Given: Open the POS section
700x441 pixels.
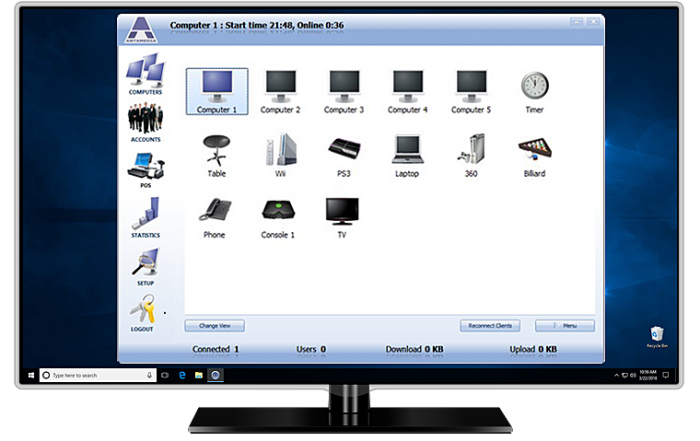Looking at the screenshot, I should [x=146, y=170].
